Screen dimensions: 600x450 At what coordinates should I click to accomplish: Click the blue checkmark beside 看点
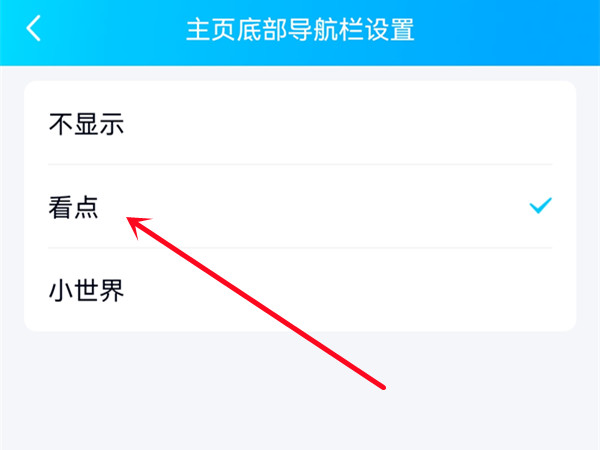[540, 205]
